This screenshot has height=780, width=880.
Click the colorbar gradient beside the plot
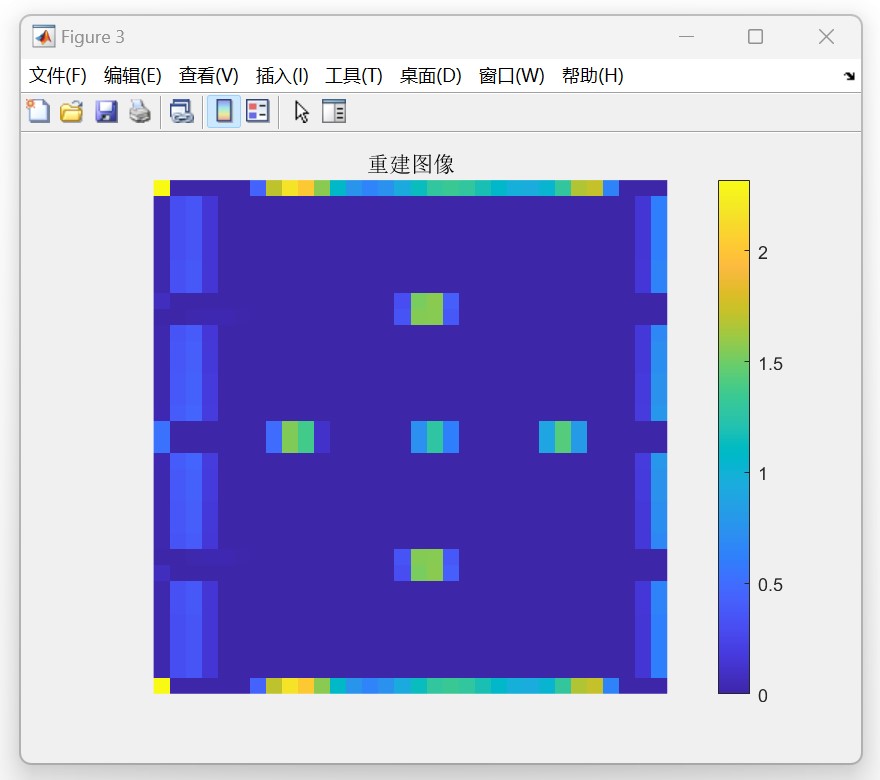[x=734, y=437]
